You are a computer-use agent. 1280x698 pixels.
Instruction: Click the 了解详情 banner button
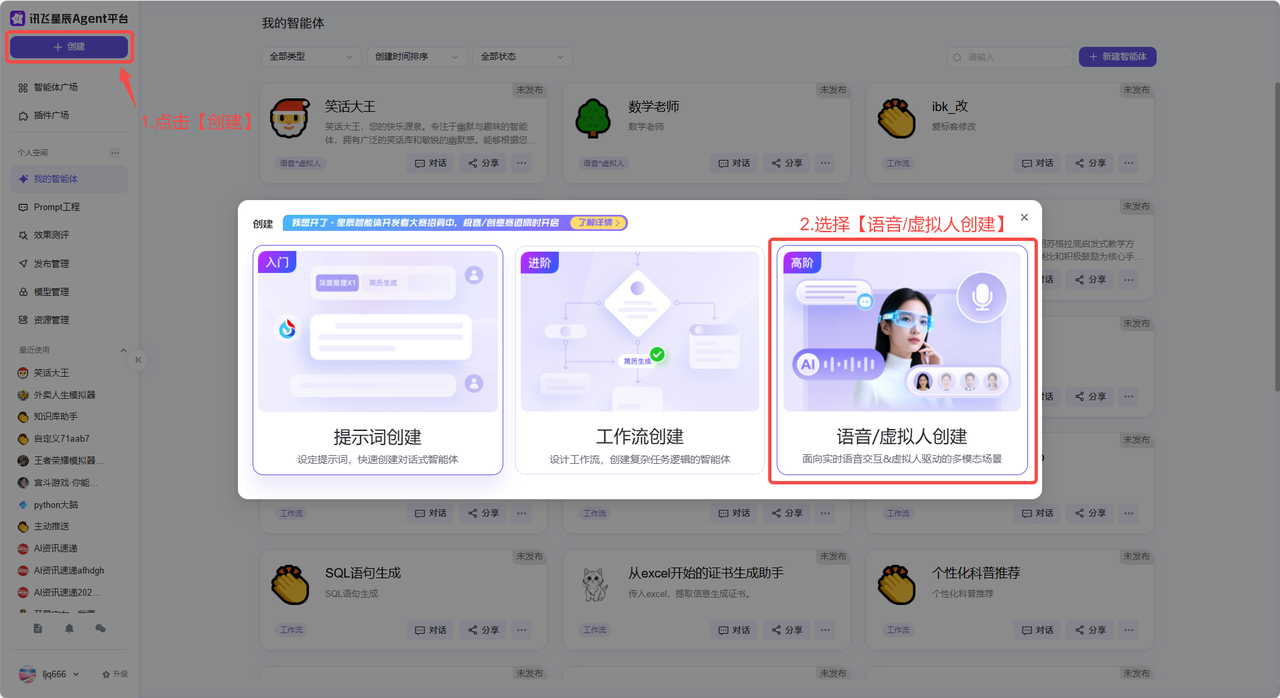pyautogui.click(x=598, y=223)
